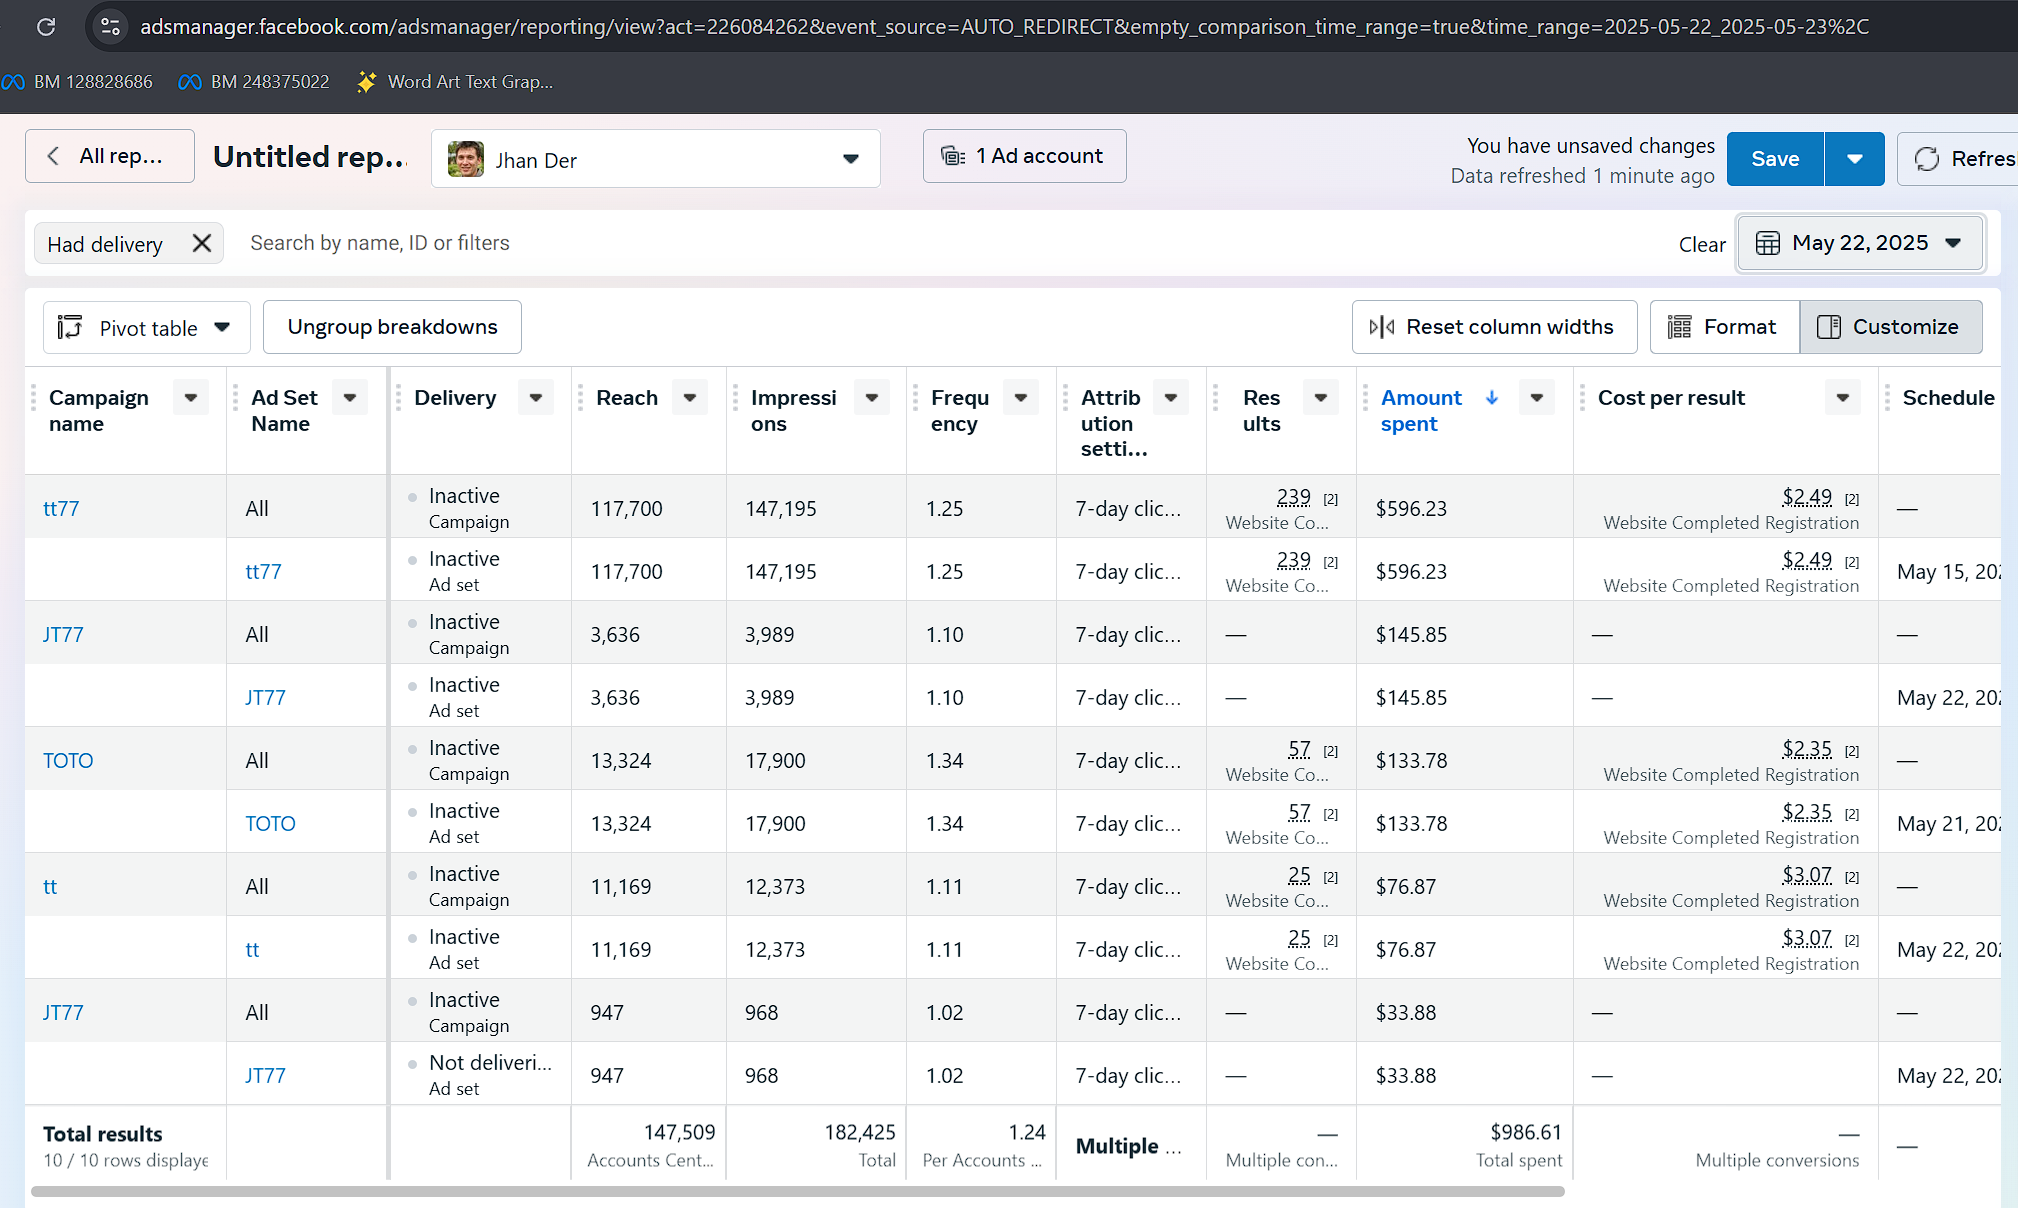The height and width of the screenshot is (1208, 2018).
Task: Click the Ungroup breakdowns button
Action: (x=392, y=327)
